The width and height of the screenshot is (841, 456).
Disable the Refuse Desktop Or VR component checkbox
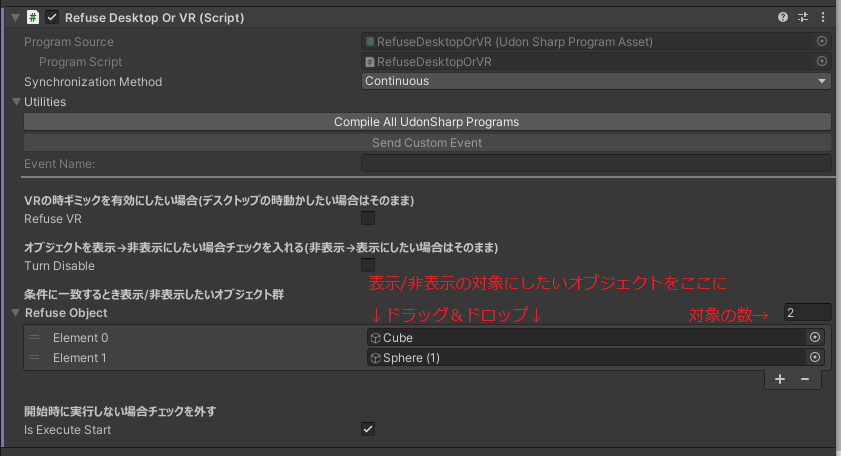(52, 17)
